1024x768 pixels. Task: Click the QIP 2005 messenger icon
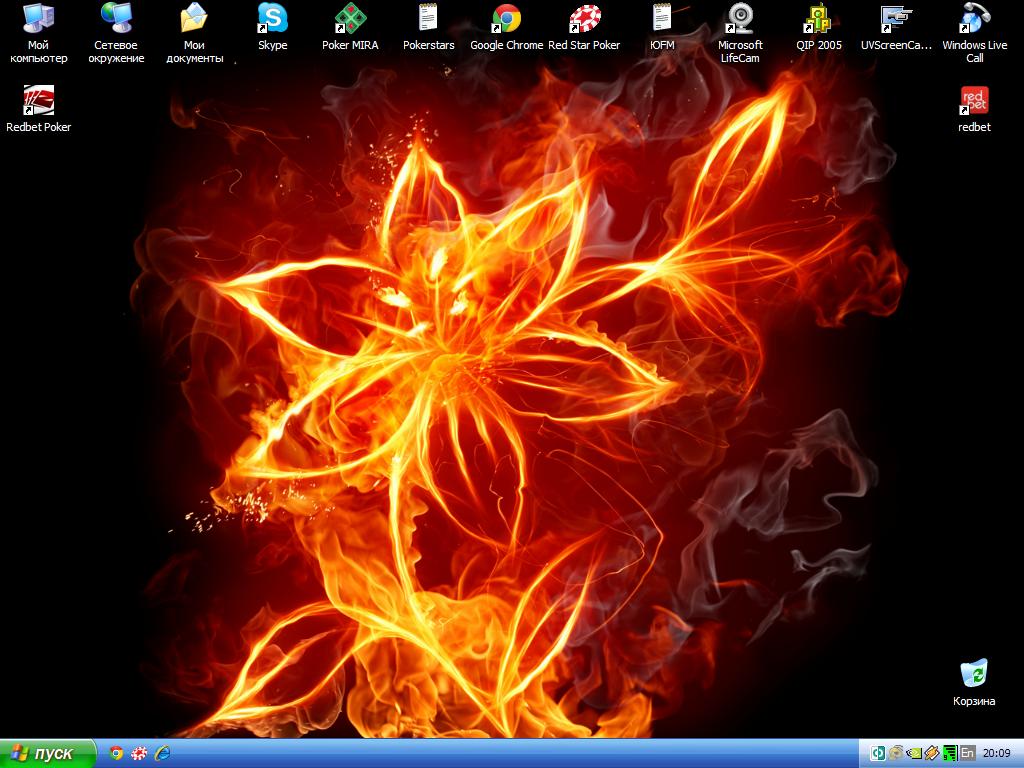(818, 19)
